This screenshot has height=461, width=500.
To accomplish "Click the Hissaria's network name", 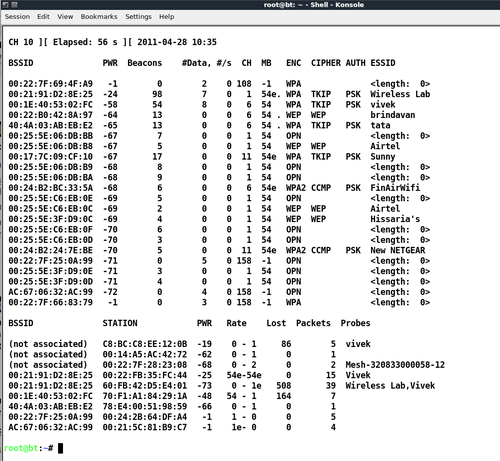I will pyautogui.click(x=395, y=219).
